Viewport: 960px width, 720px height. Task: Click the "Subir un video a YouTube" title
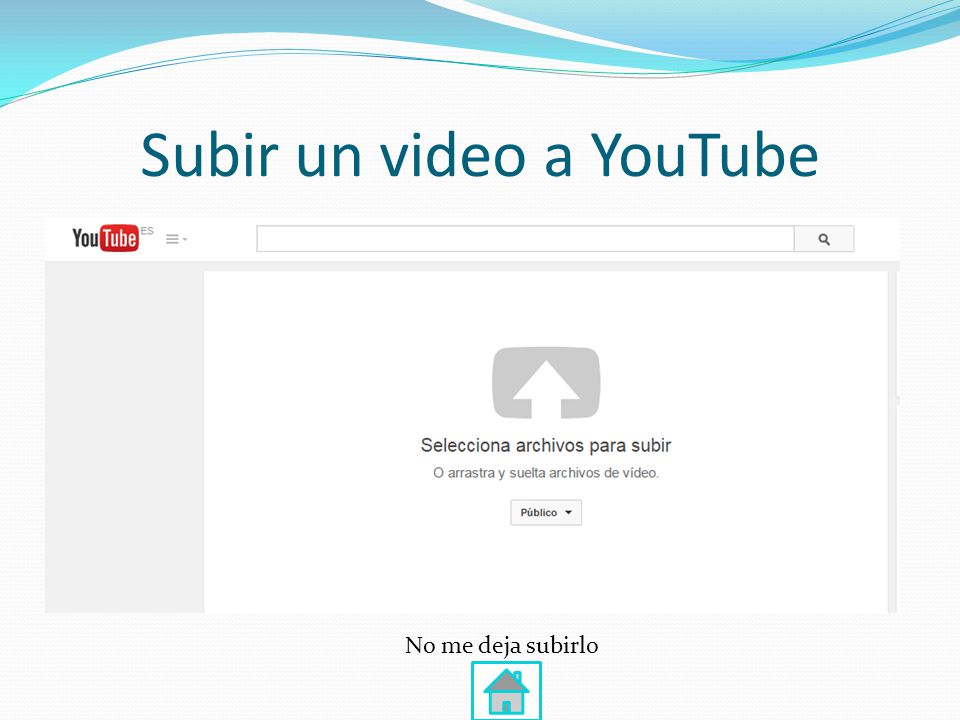(479, 156)
